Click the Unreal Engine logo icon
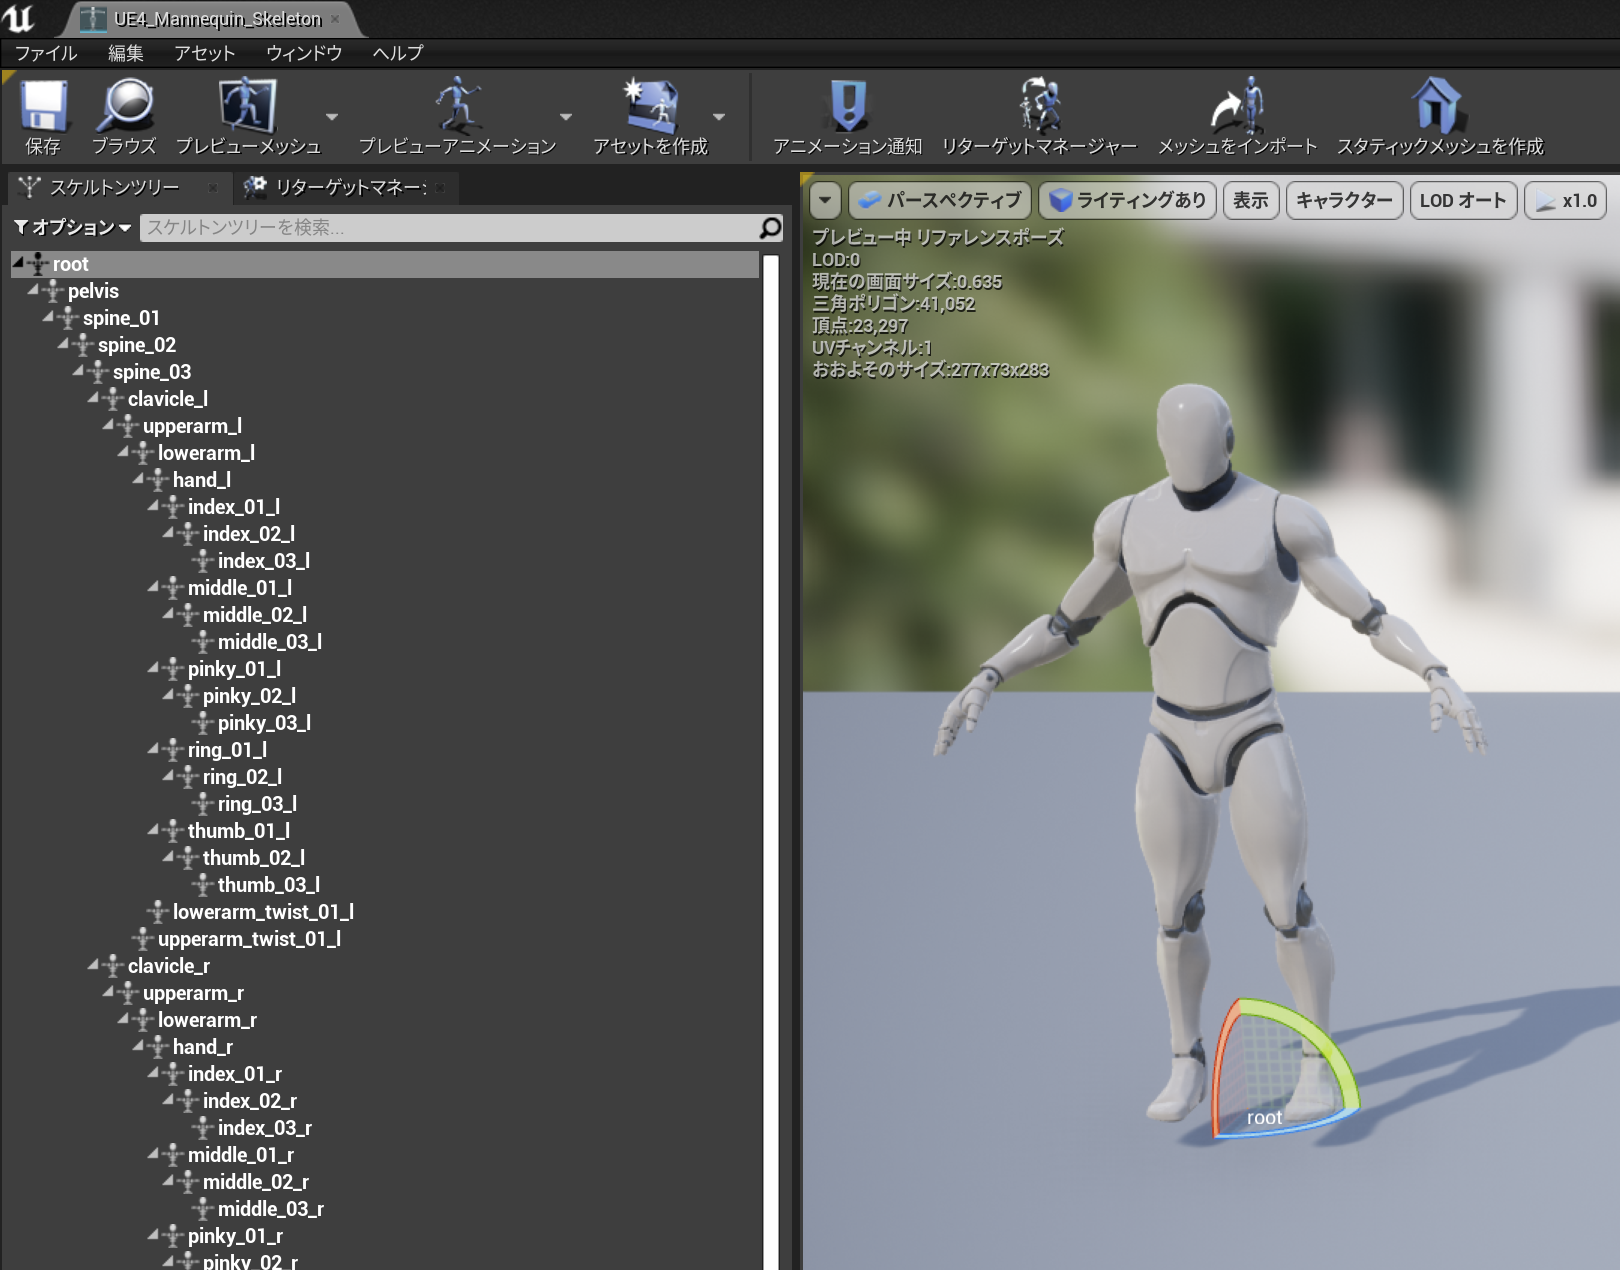 point(18,18)
